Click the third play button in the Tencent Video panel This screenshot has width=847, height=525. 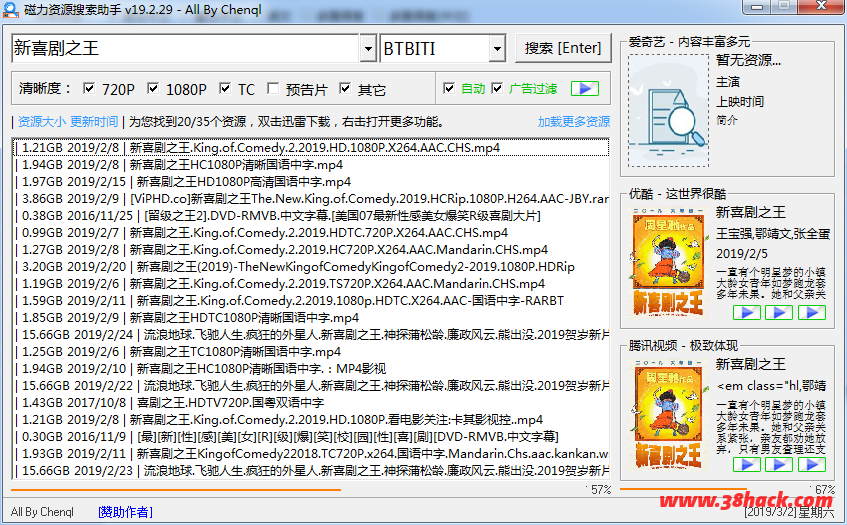812,465
